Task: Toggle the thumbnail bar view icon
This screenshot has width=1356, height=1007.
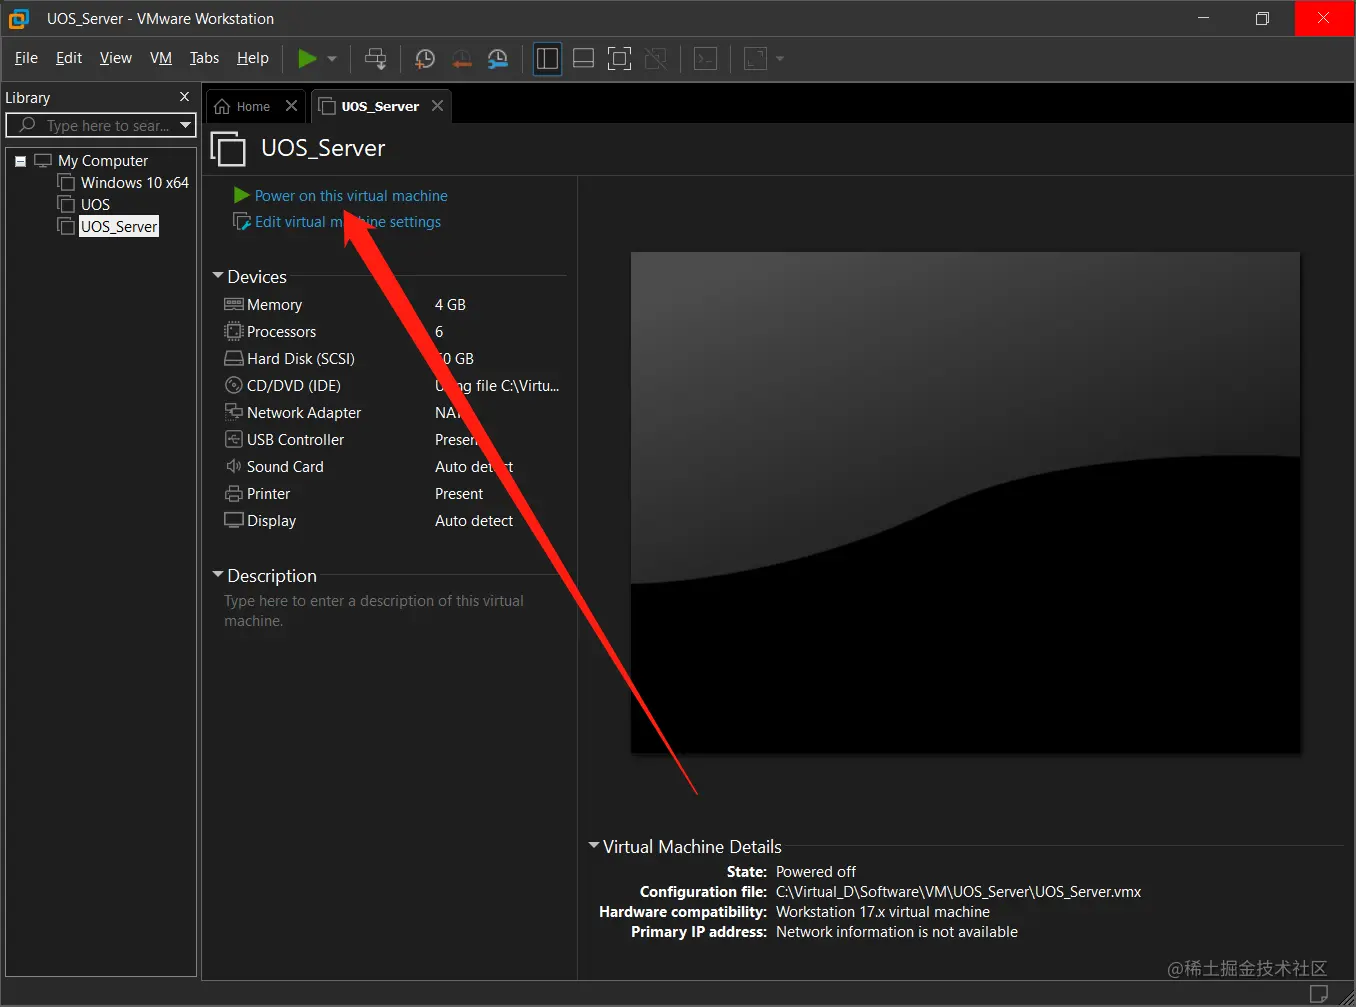Action: pyautogui.click(x=583, y=59)
